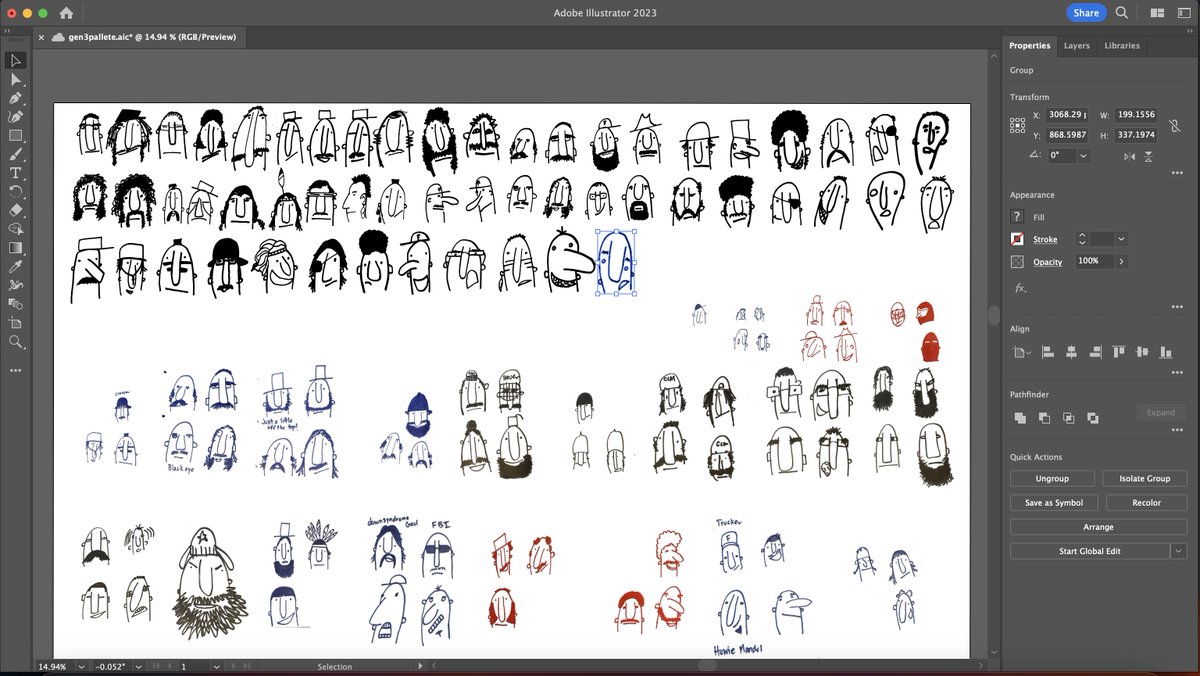The width and height of the screenshot is (1200, 676).
Task: Click the Home icon
Action: coord(66,13)
